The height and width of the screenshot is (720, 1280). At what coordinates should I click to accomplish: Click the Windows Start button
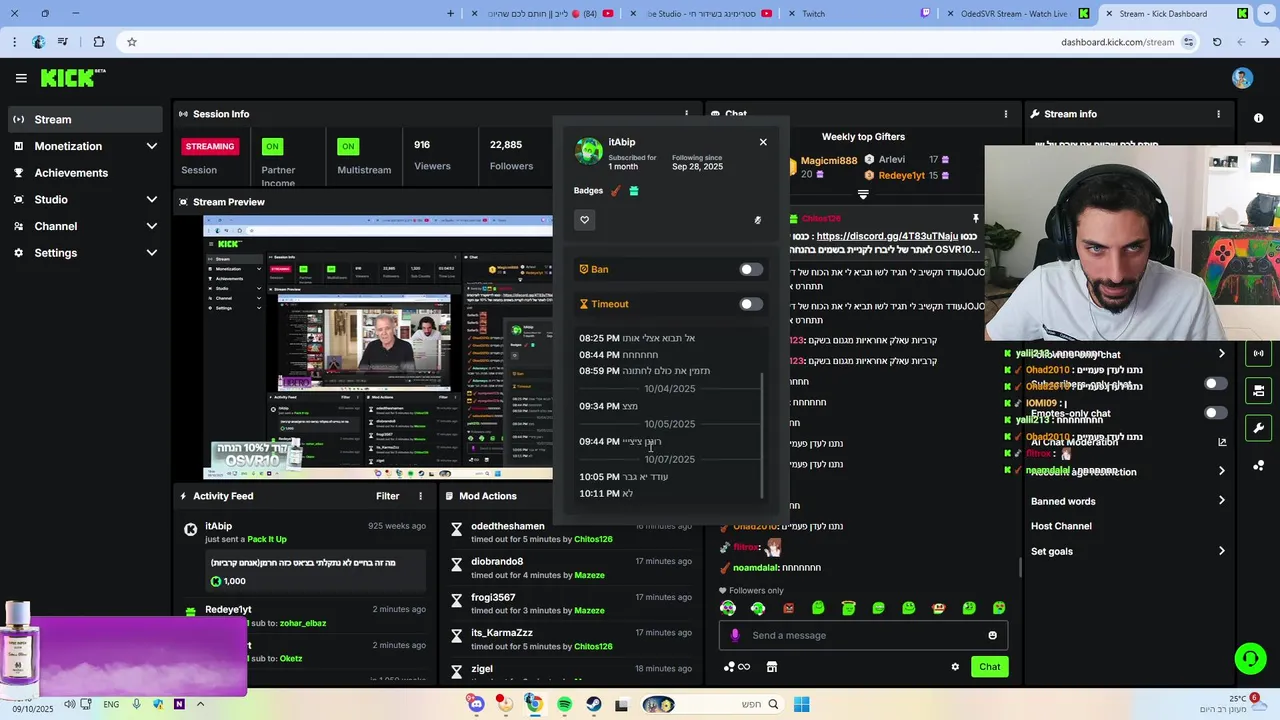[801, 705]
